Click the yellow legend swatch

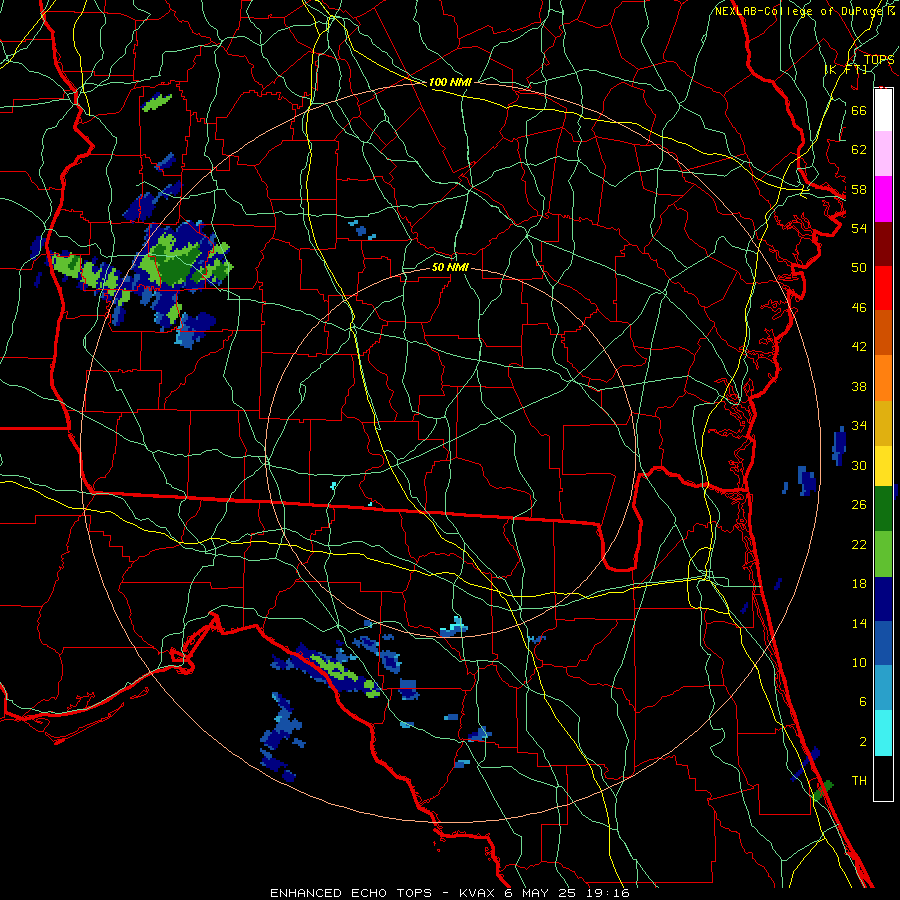pos(883,466)
